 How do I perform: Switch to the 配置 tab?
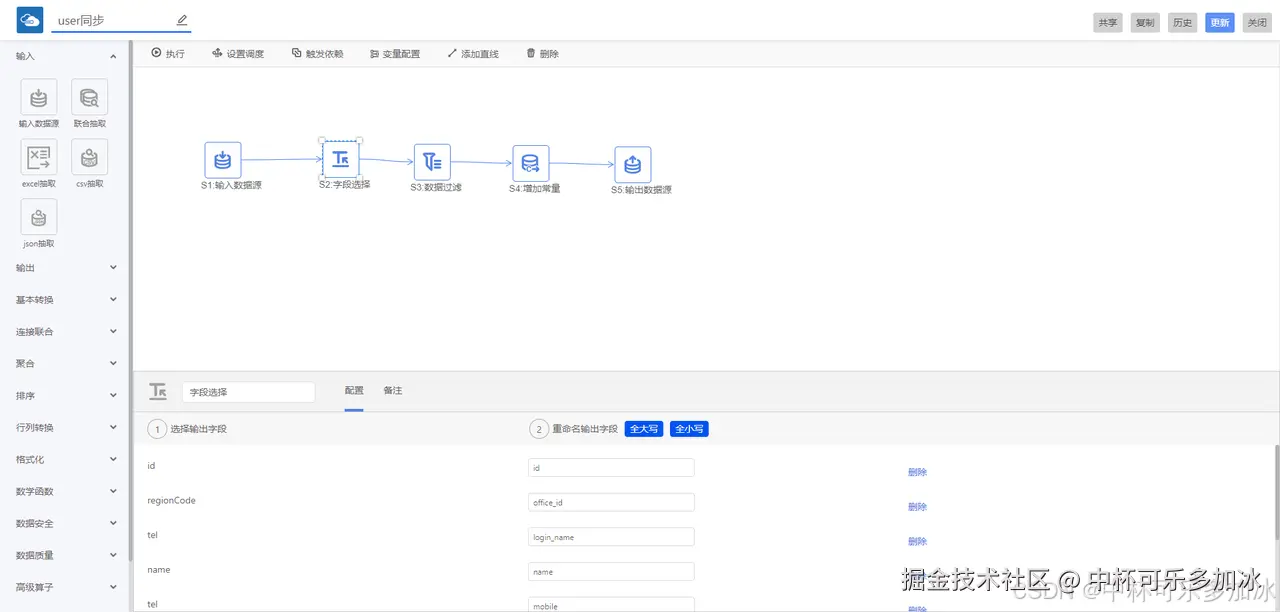click(354, 391)
